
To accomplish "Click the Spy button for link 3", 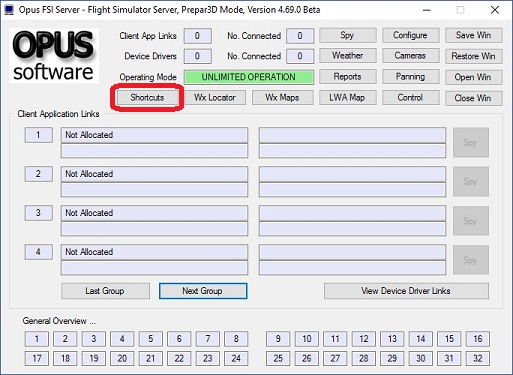I will pyautogui.click(x=471, y=221).
